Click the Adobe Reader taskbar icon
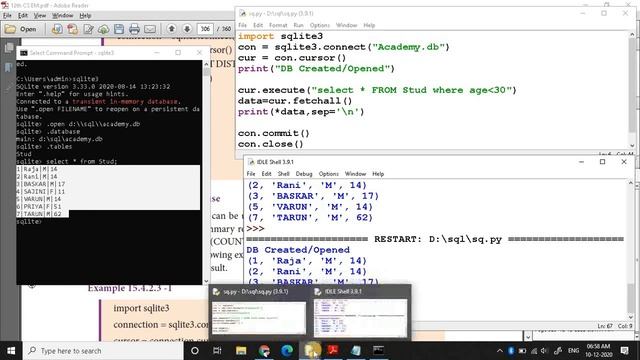 point(333,351)
